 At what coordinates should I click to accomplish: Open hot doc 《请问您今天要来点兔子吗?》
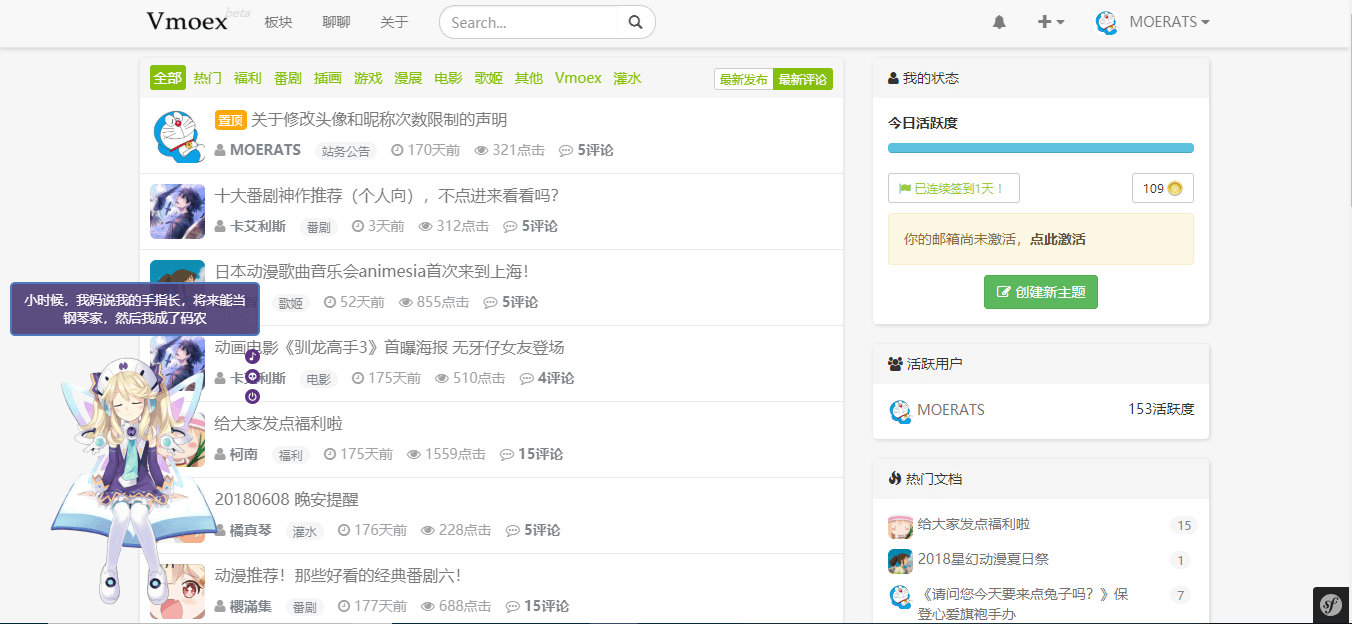tap(1022, 604)
